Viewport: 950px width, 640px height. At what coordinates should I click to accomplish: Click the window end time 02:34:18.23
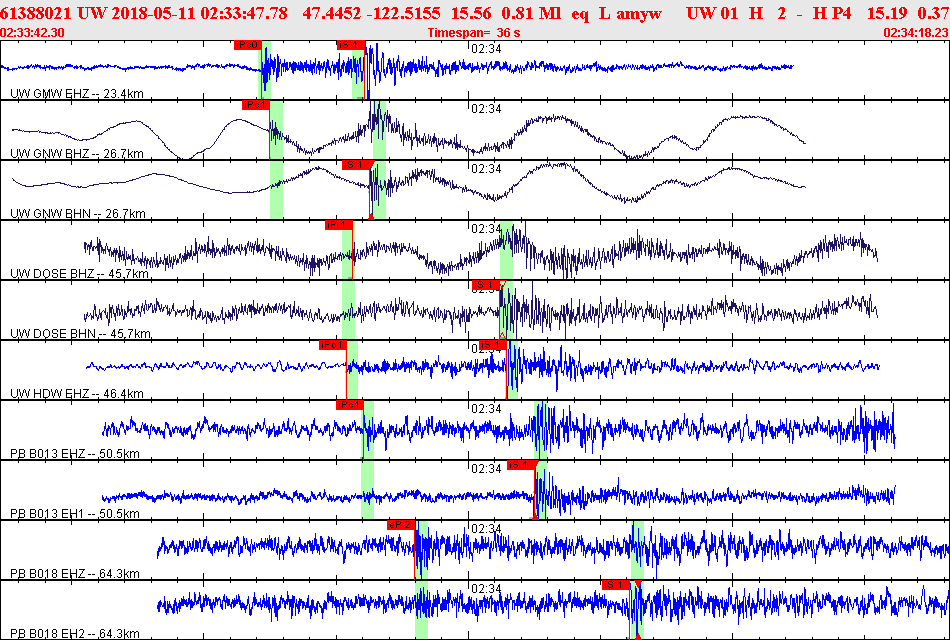916,33
